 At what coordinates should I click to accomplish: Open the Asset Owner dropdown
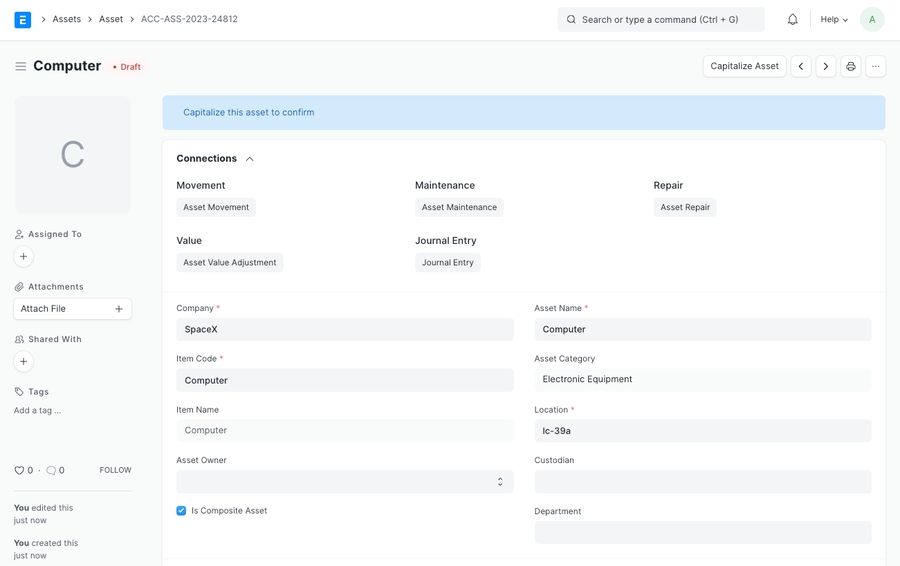(x=344, y=482)
